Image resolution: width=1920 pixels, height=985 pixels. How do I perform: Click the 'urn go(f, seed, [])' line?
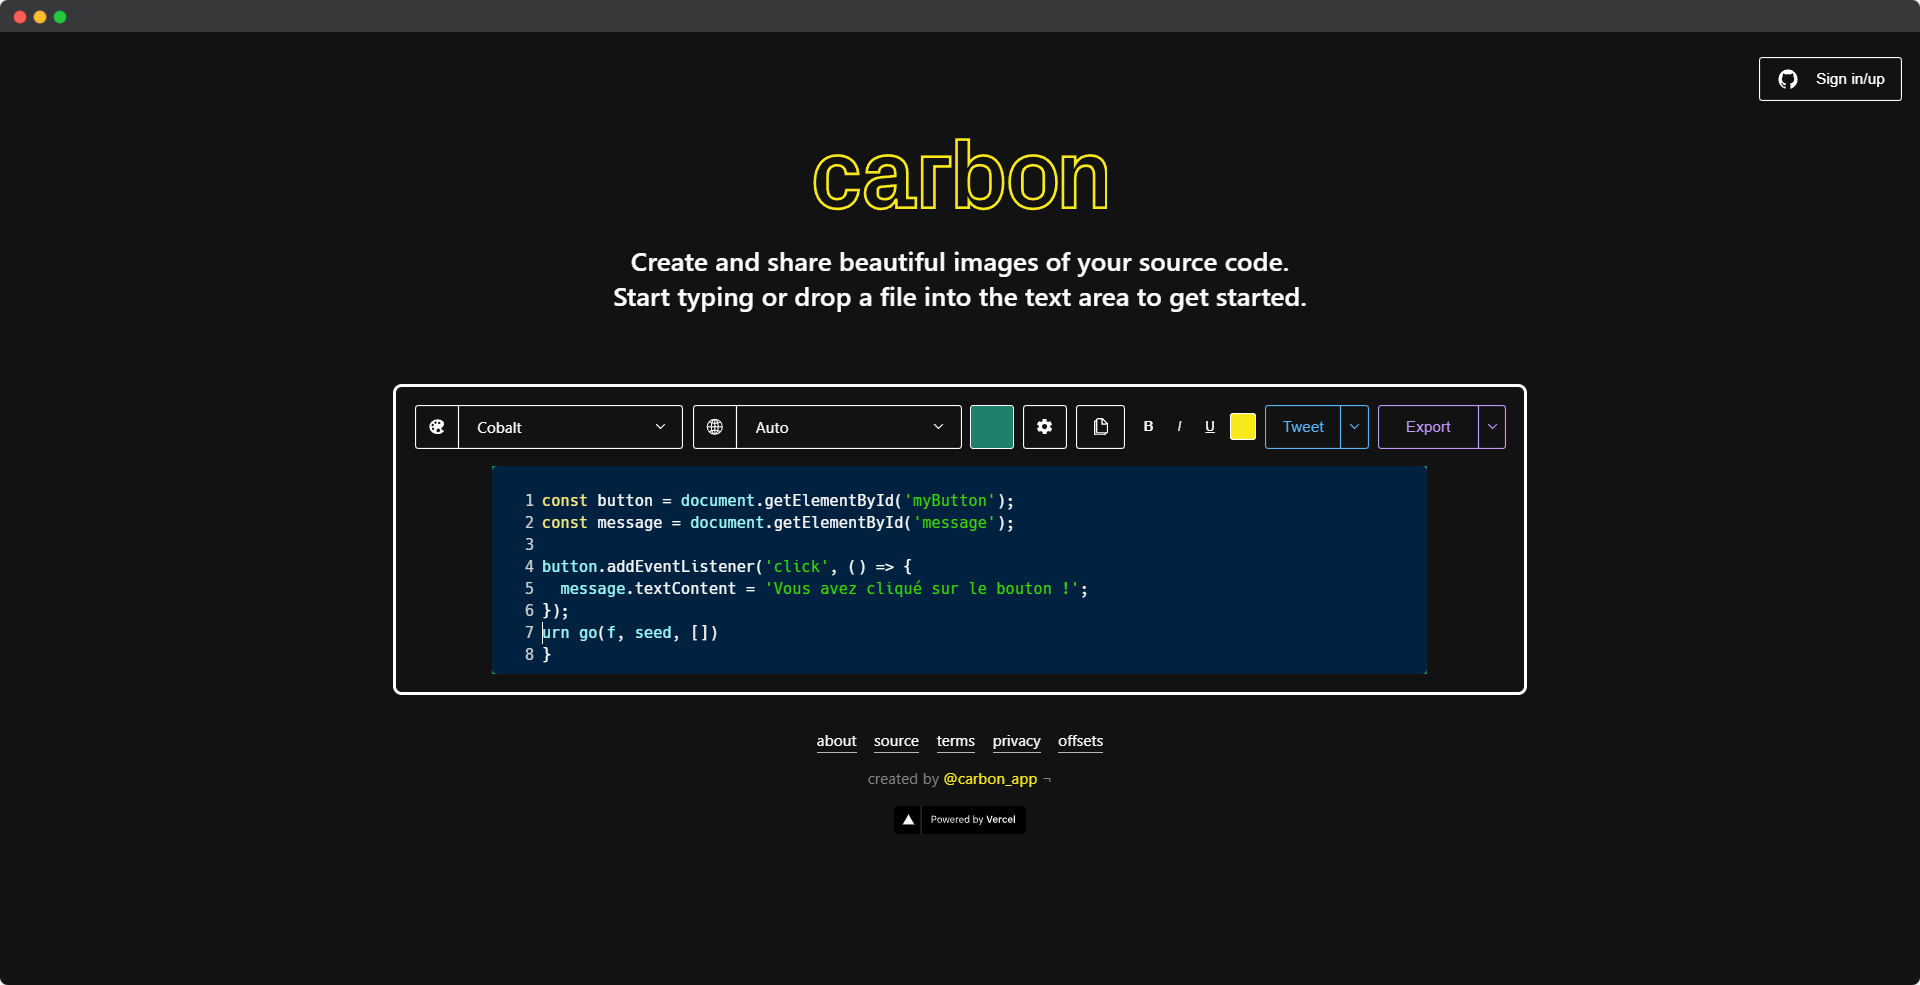point(630,633)
